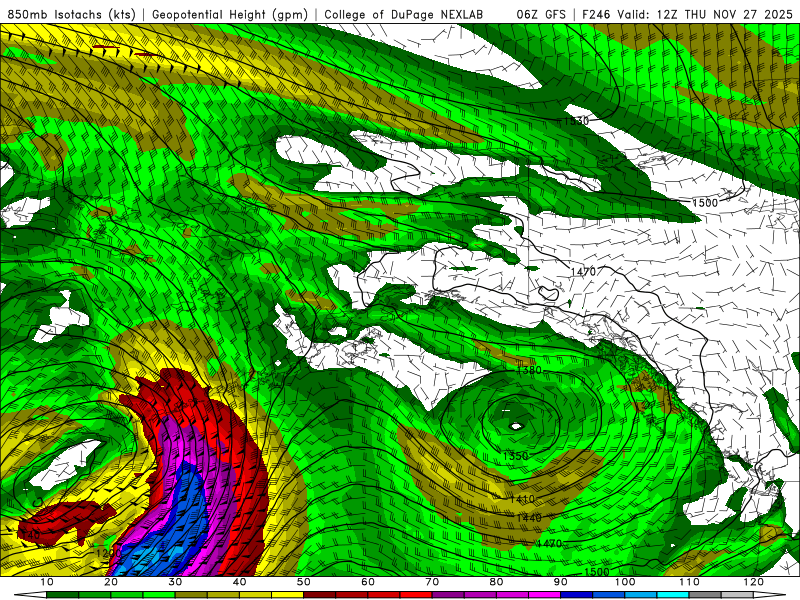The width and height of the screenshot is (800, 600).
Task: Click the '06Z GFS' model run label
Action: click(x=541, y=15)
